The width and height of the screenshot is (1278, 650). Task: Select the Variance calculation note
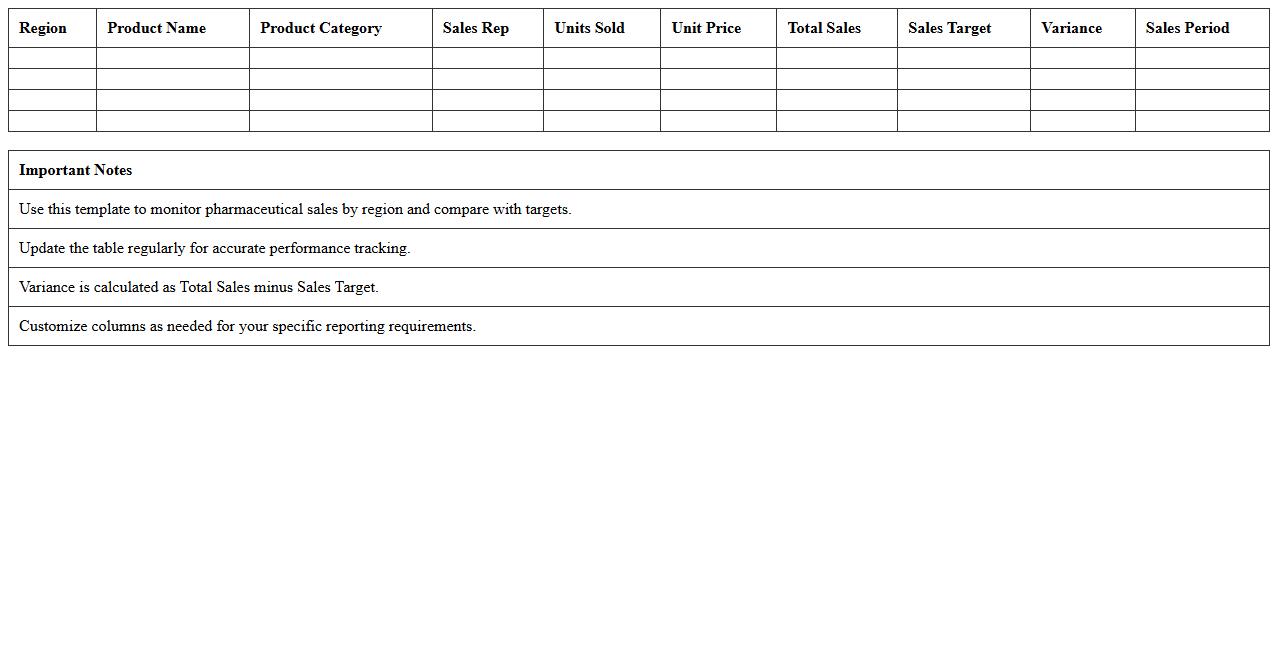[198, 287]
